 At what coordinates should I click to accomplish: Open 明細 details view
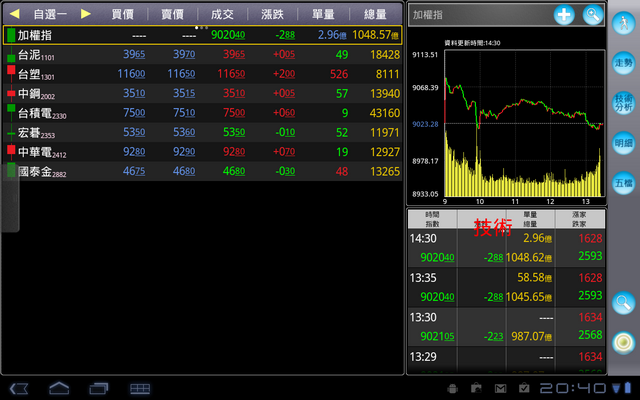pyautogui.click(x=623, y=142)
